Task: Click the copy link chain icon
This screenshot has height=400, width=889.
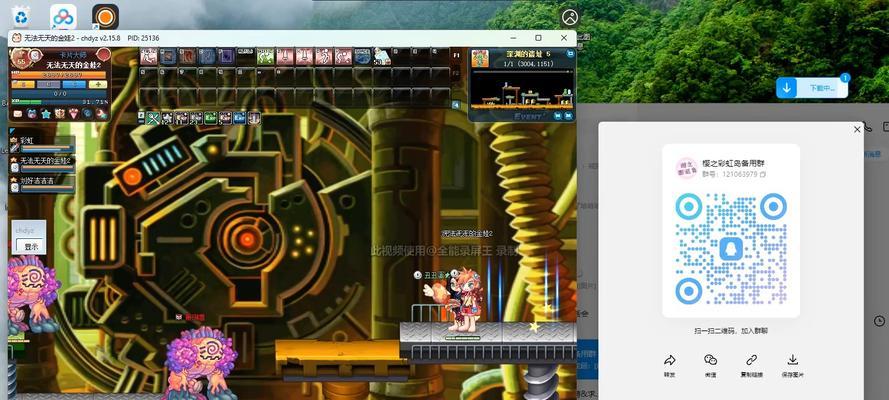Action: tap(751, 360)
